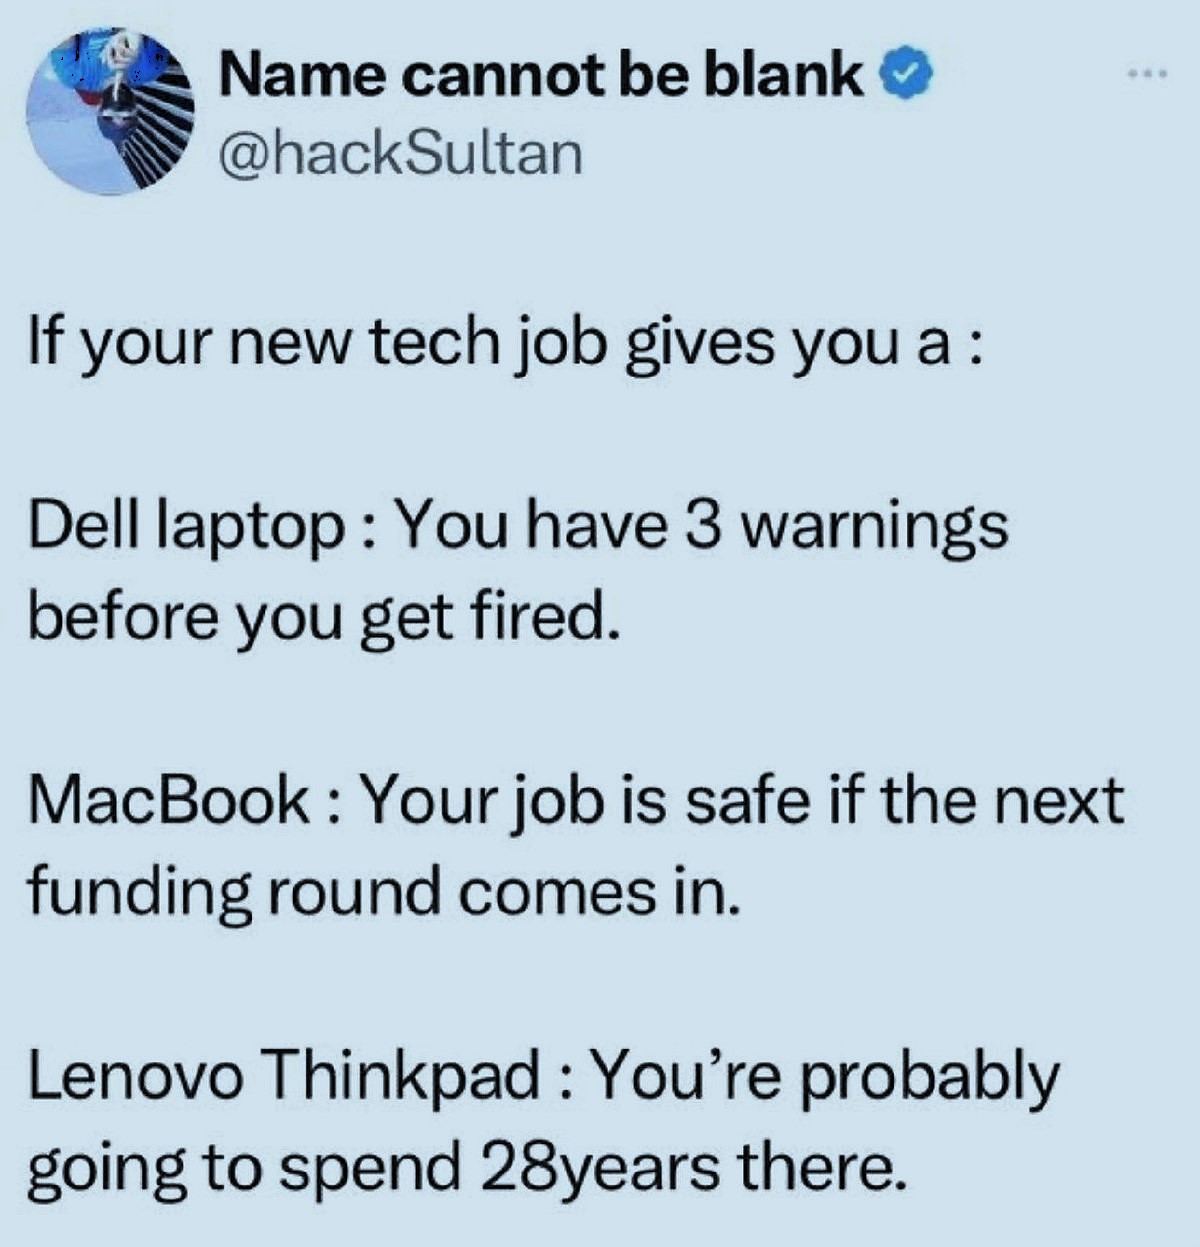This screenshot has height=1247, width=1200.
Task: Click the word 'MacBook' in the tweet
Action: [168, 801]
